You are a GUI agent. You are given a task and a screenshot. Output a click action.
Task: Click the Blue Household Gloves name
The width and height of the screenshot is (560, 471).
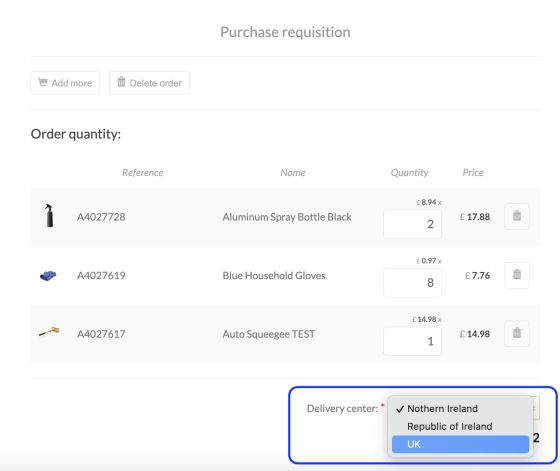274,276
